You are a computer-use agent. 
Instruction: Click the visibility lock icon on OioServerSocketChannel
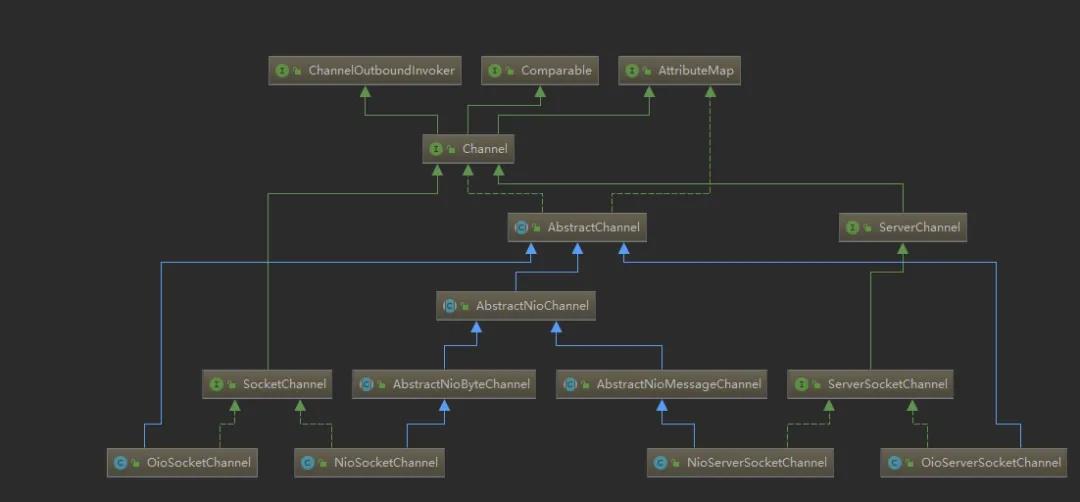click(x=909, y=463)
